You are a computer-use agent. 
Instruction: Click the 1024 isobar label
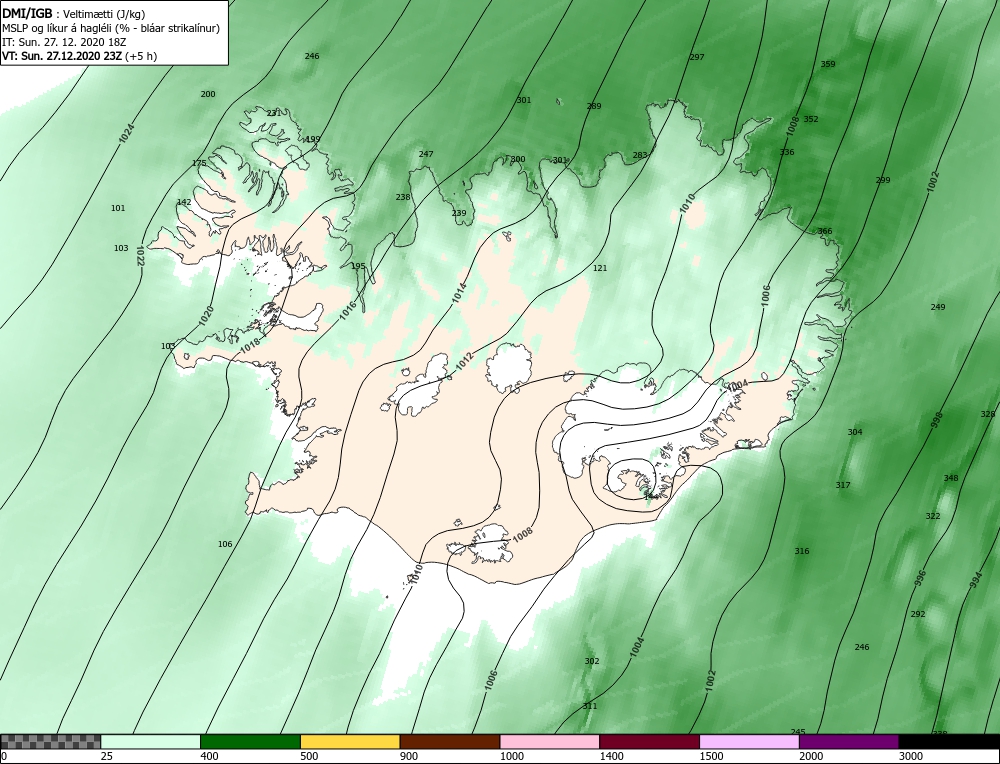[127, 133]
